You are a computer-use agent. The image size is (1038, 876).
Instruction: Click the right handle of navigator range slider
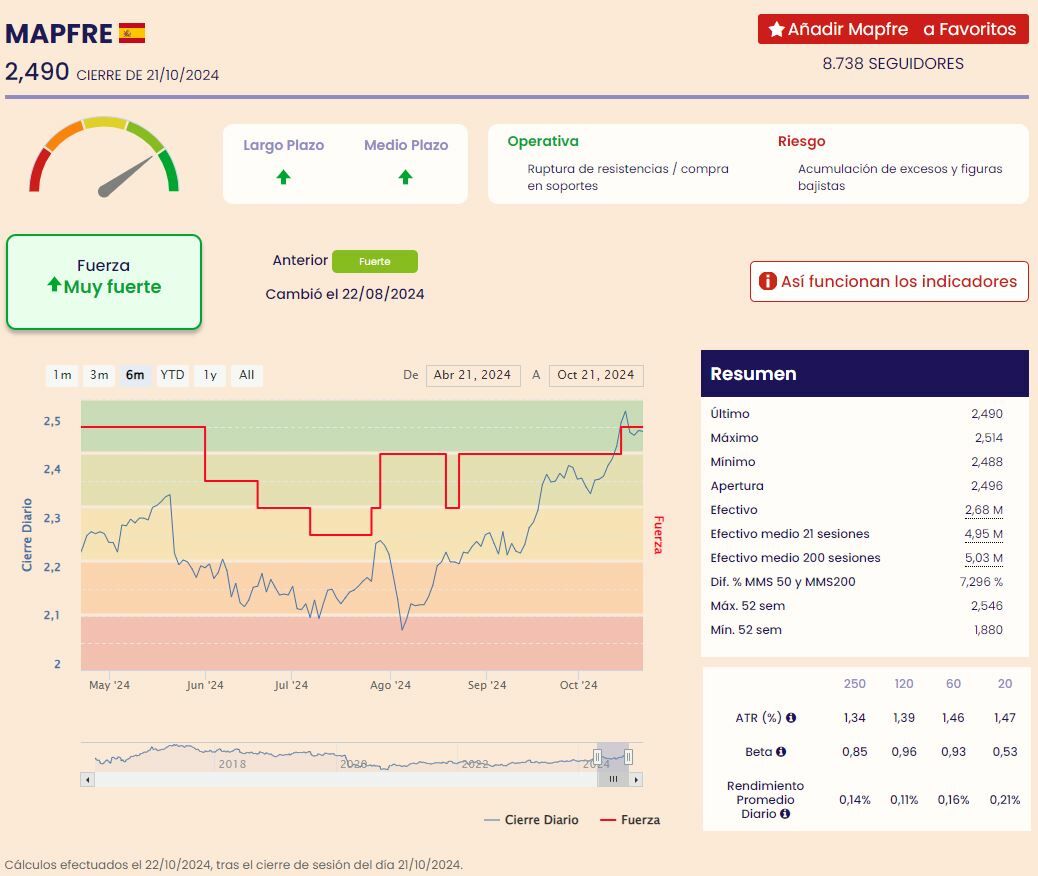(628, 757)
